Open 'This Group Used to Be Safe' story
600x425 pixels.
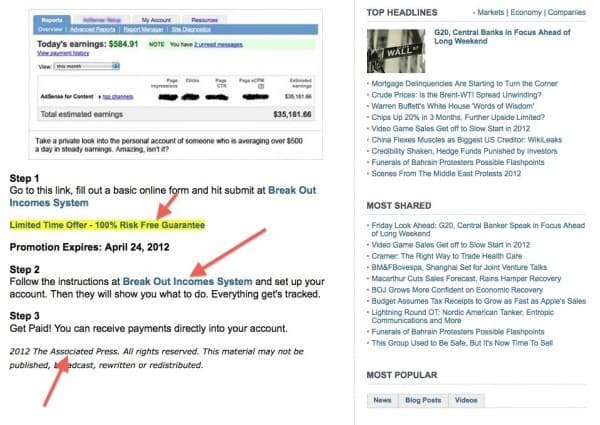click(462, 343)
